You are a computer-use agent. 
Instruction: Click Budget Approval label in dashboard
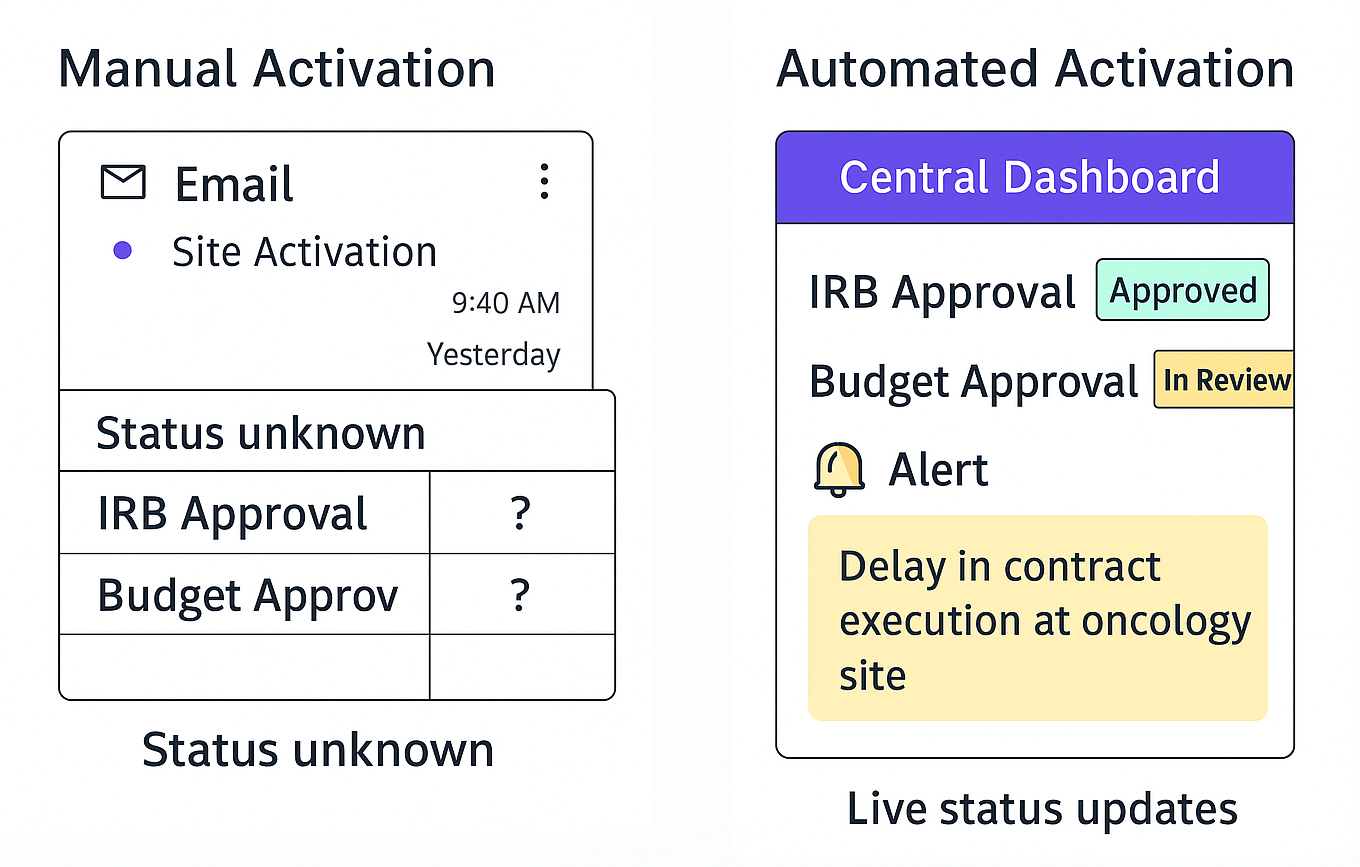tap(974, 382)
